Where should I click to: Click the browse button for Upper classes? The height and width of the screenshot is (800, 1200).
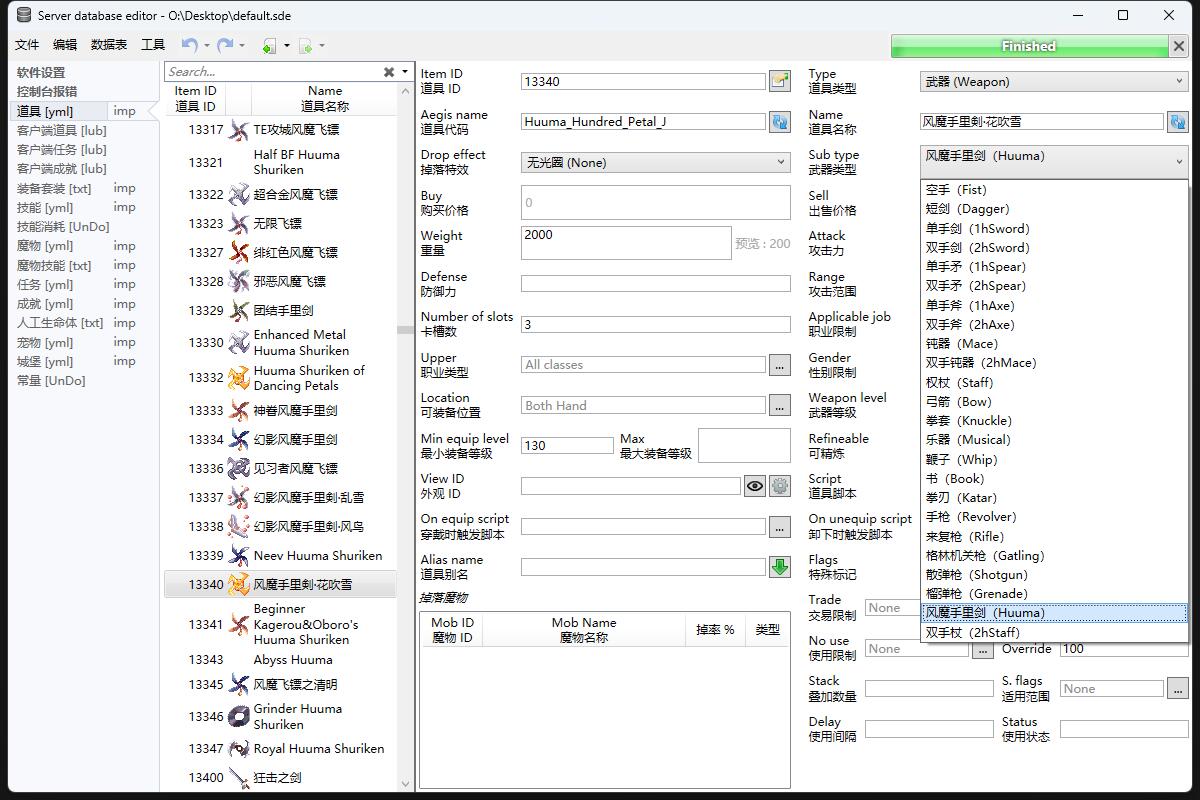(x=779, y=365)
